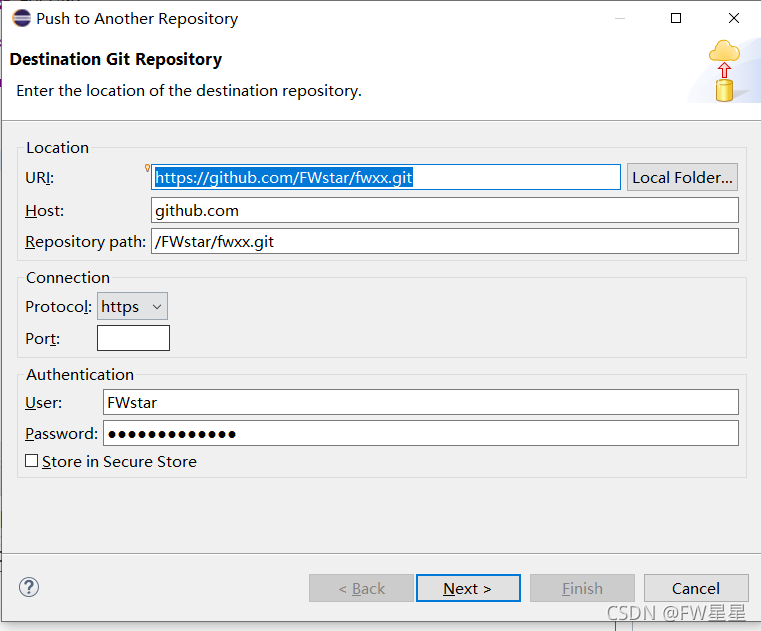The width and height of the screenshot is (761, 631).
Task: Open the help question mark icon
Action: coord(29,587)
